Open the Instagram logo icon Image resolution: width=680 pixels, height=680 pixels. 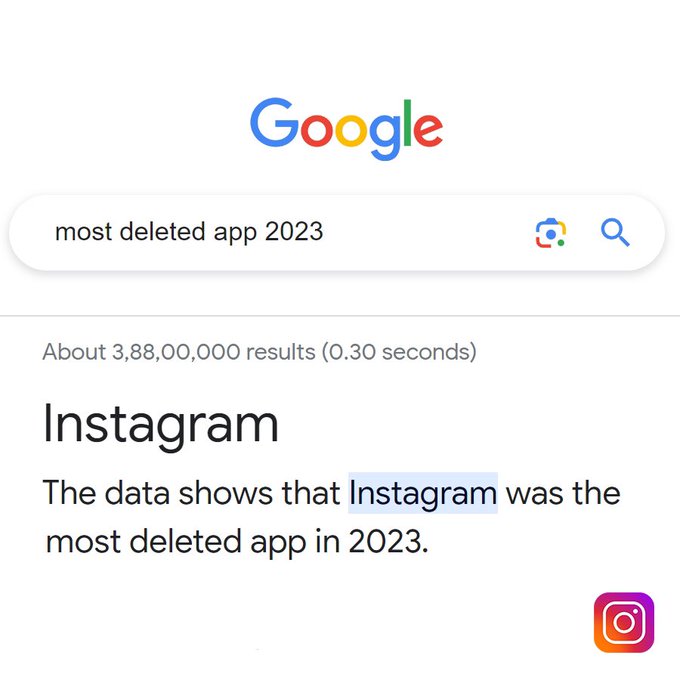click(x=624, y=623)
